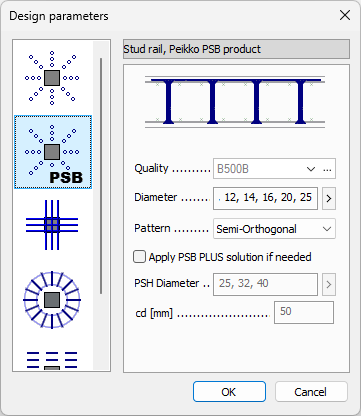Screen dimensions: 361x416
Task: Open arrow button beside PSH Diameter field
Action: pyautogui.click(x=329, y=285)
